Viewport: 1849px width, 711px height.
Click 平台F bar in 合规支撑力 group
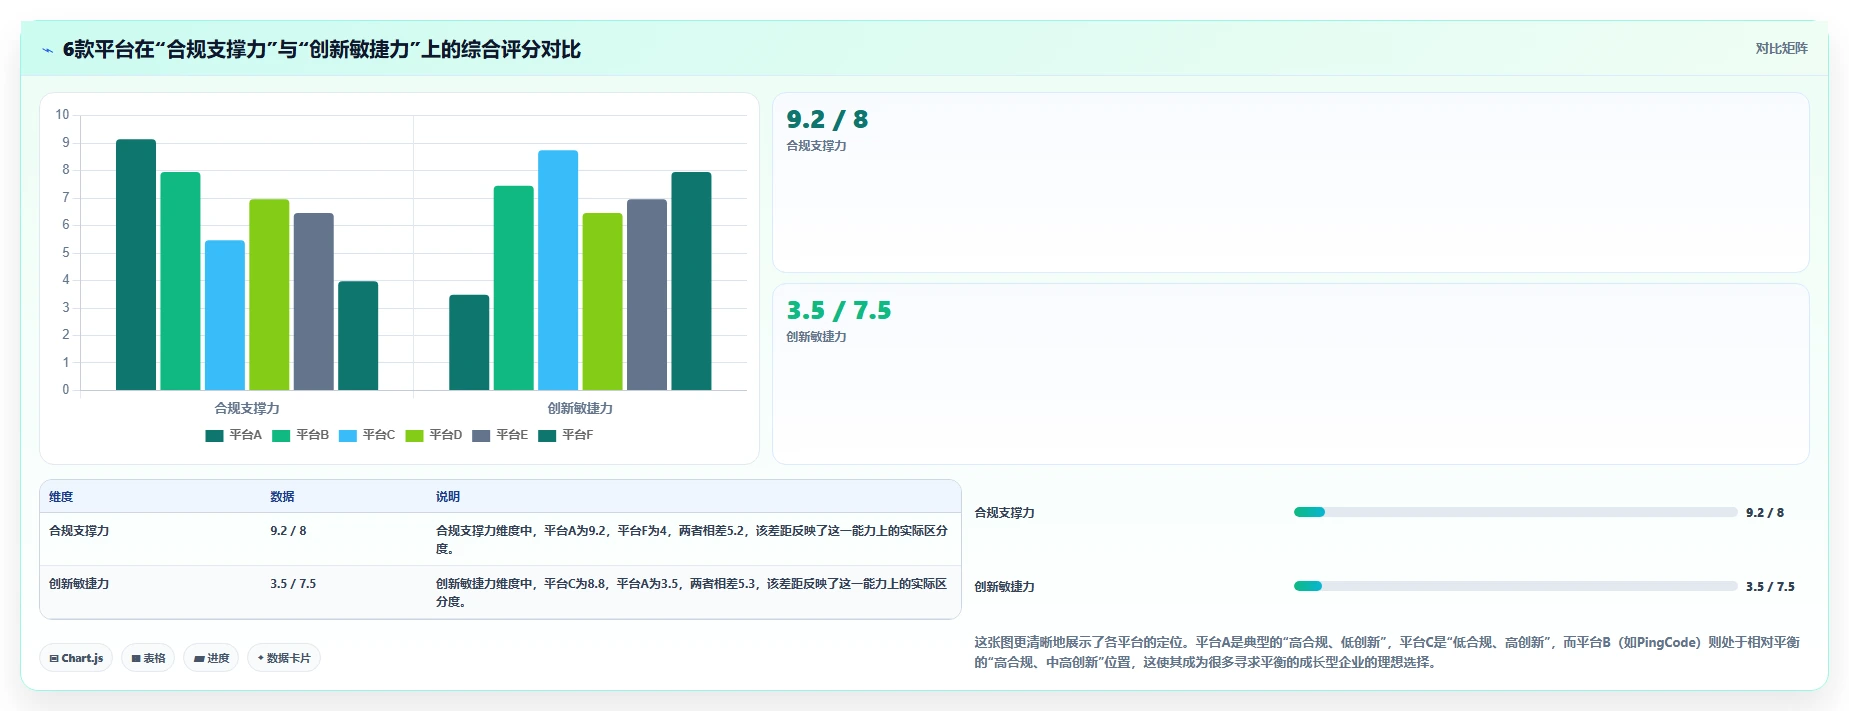(x=358, y=335)
